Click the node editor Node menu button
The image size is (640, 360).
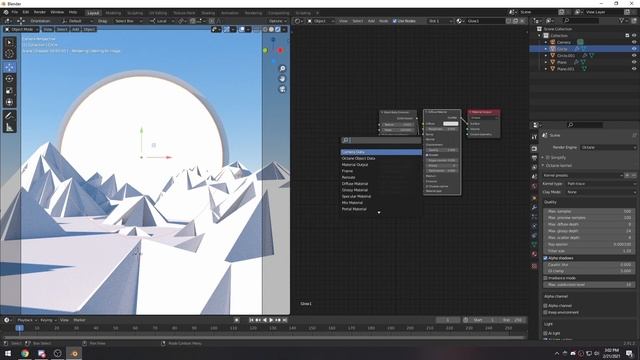[x=383, y=21]
